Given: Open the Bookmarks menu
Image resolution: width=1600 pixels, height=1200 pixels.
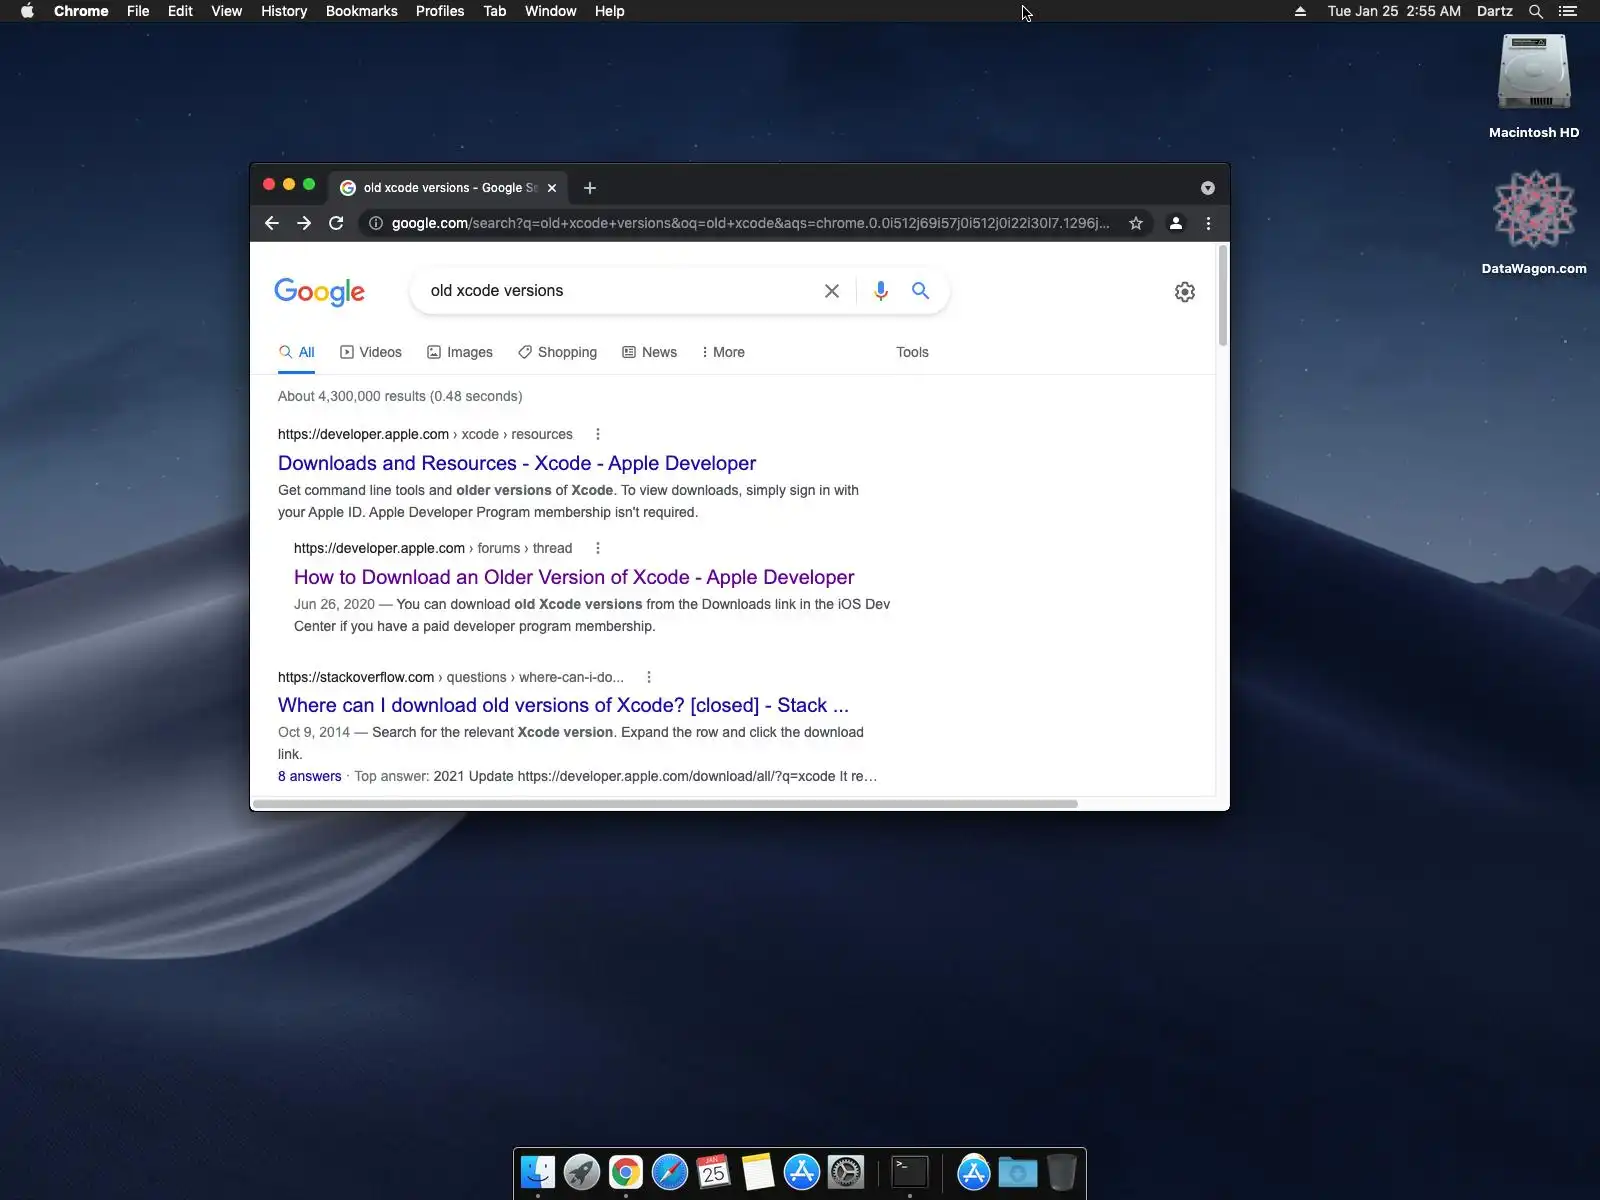Looking at the screenshot, I should (x=362, y=11).
